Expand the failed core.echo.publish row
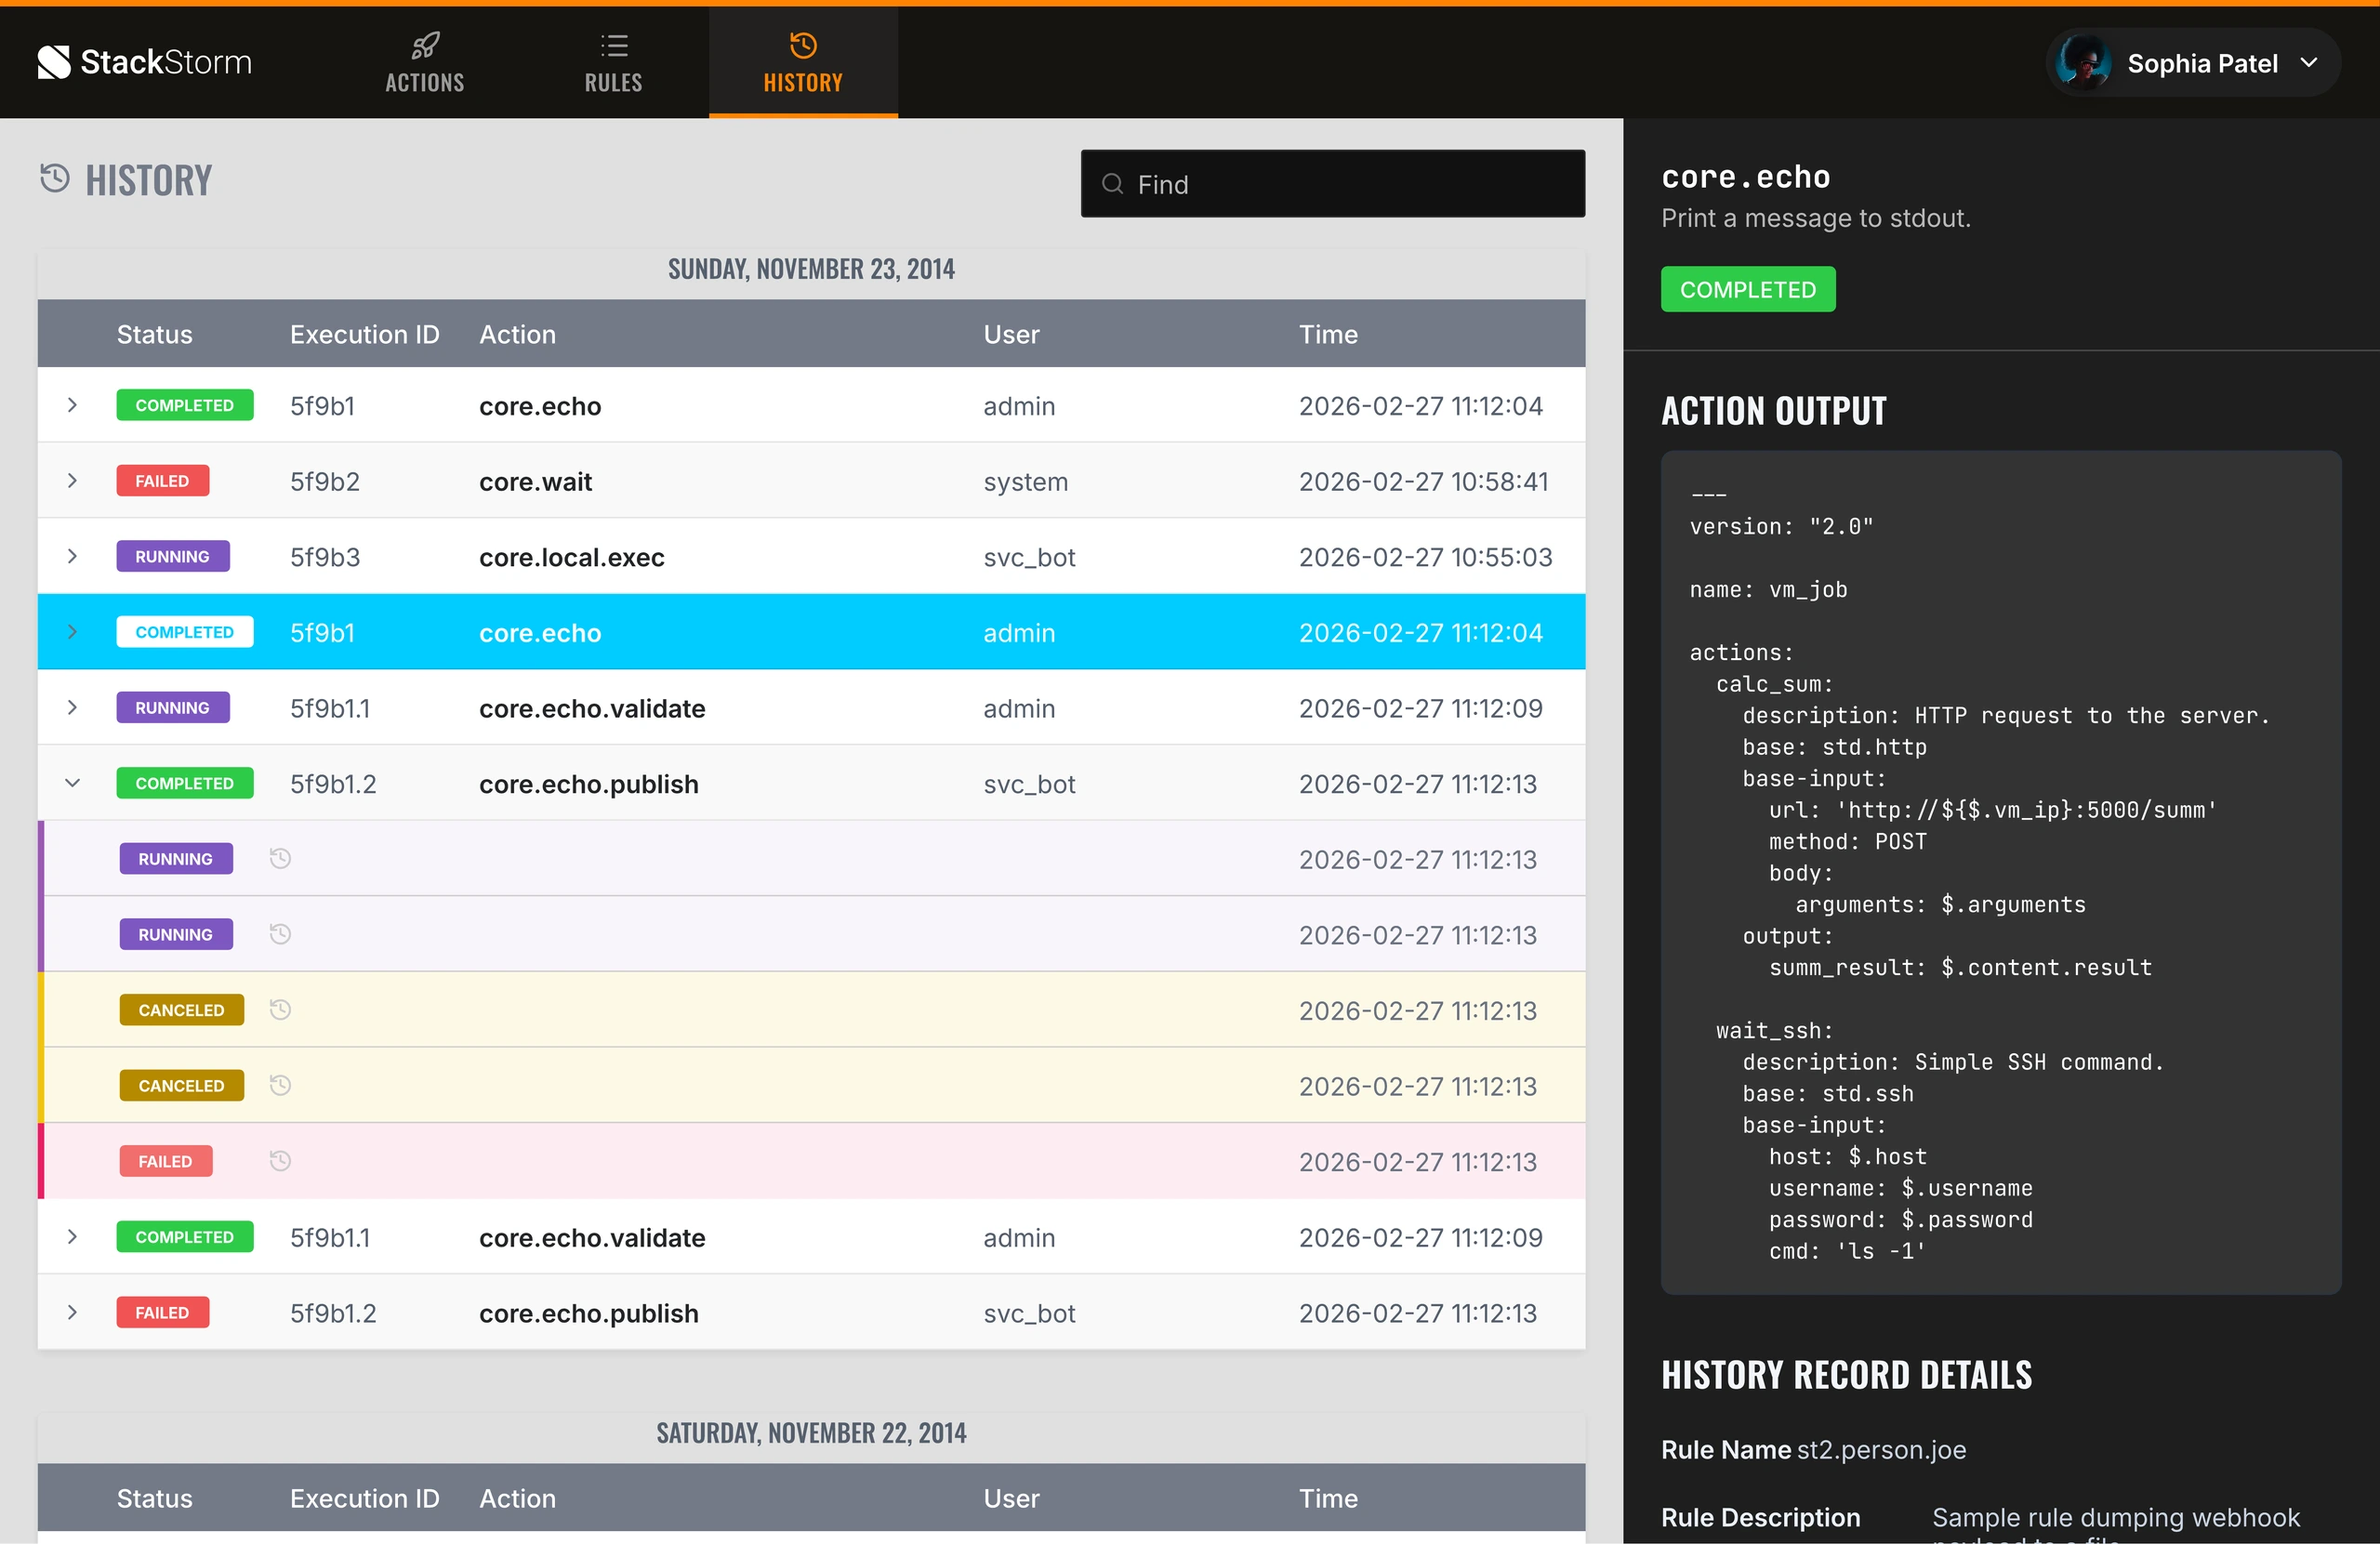Viewport: 2380px width, 1544px height. pos(72,1313)
